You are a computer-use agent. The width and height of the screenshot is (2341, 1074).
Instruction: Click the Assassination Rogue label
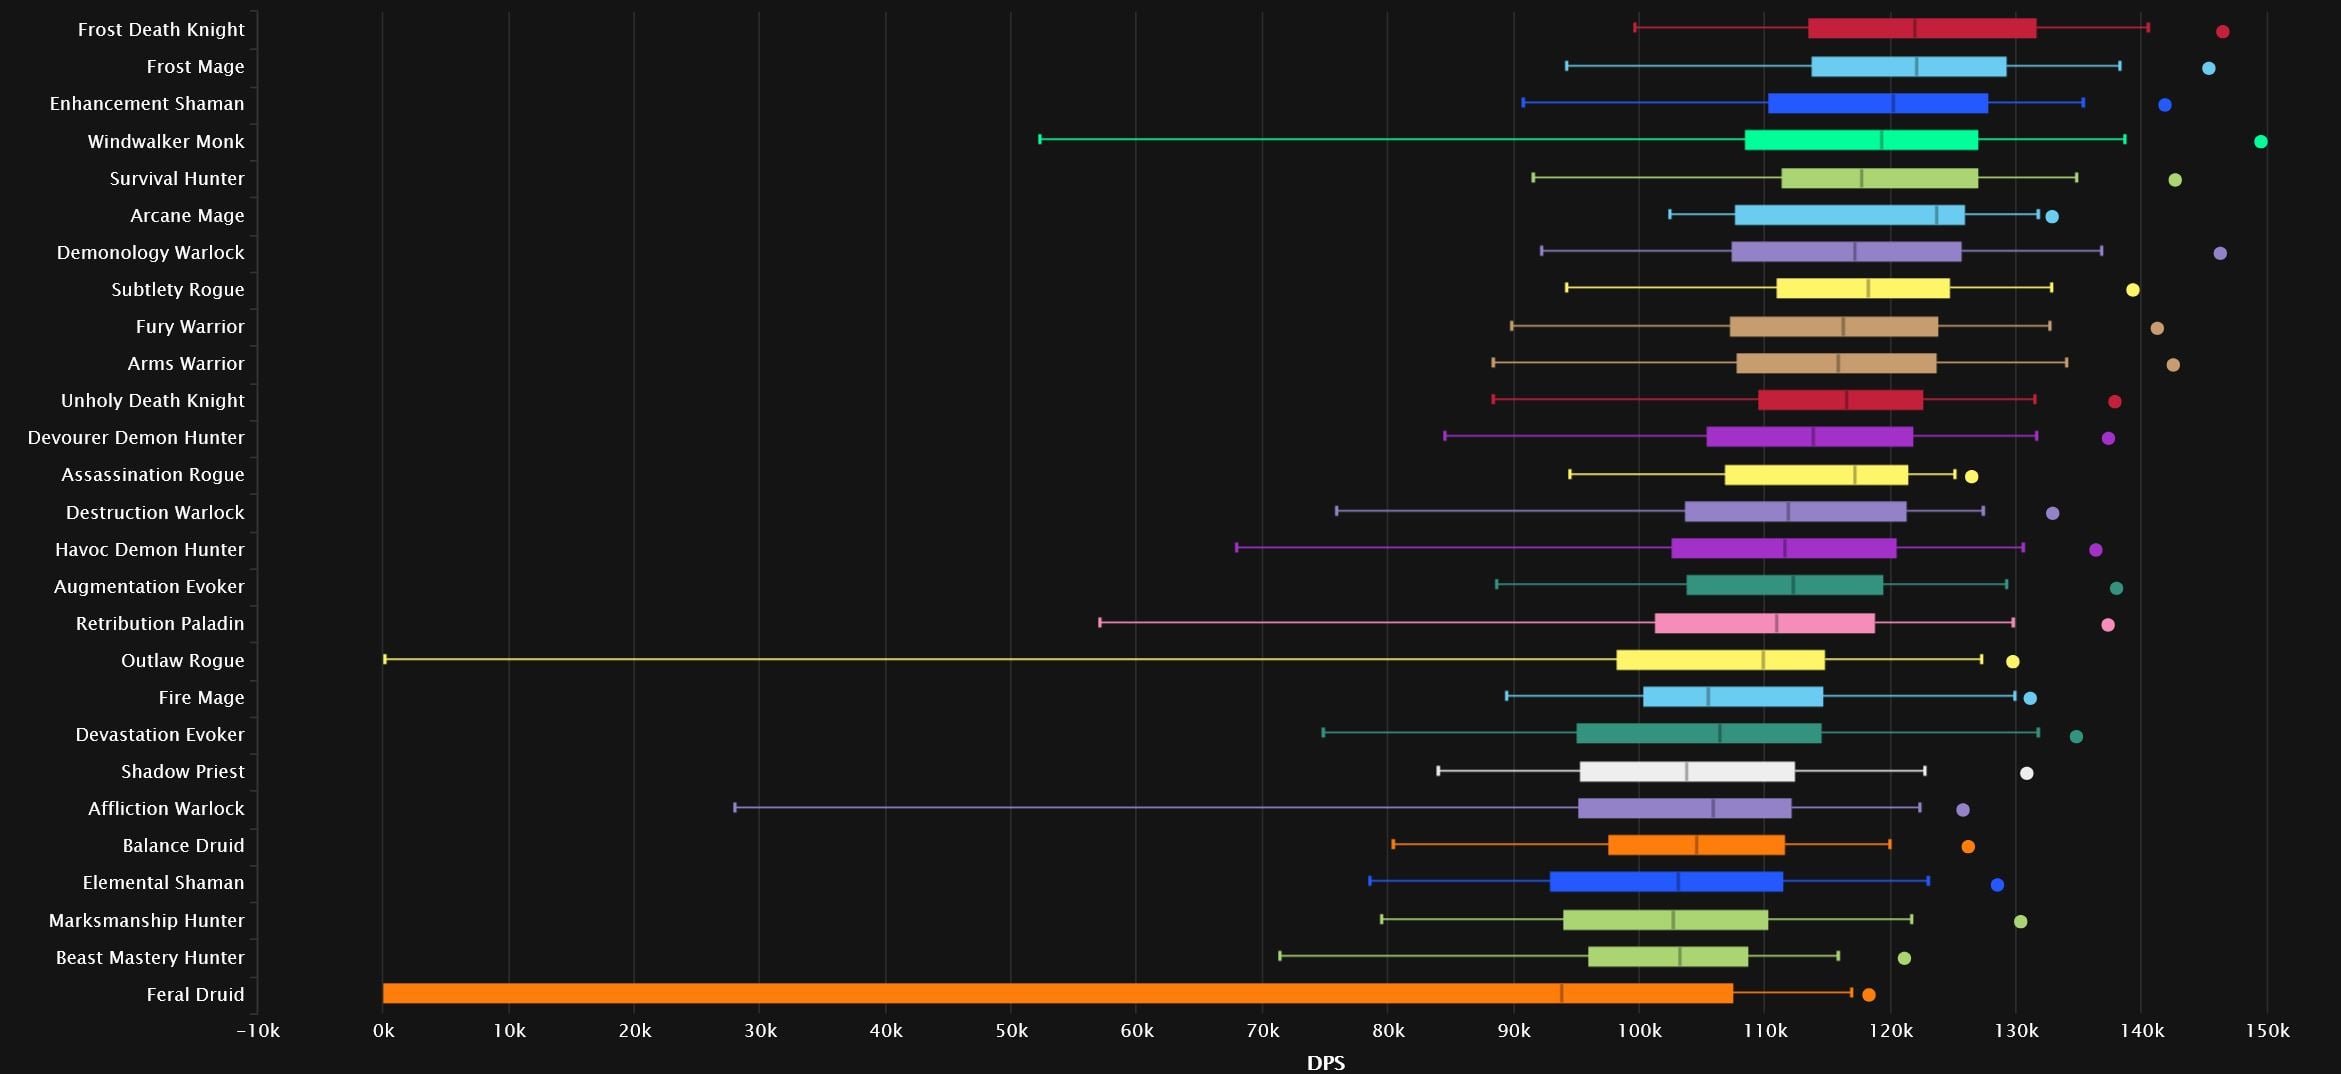pos(153,475)
